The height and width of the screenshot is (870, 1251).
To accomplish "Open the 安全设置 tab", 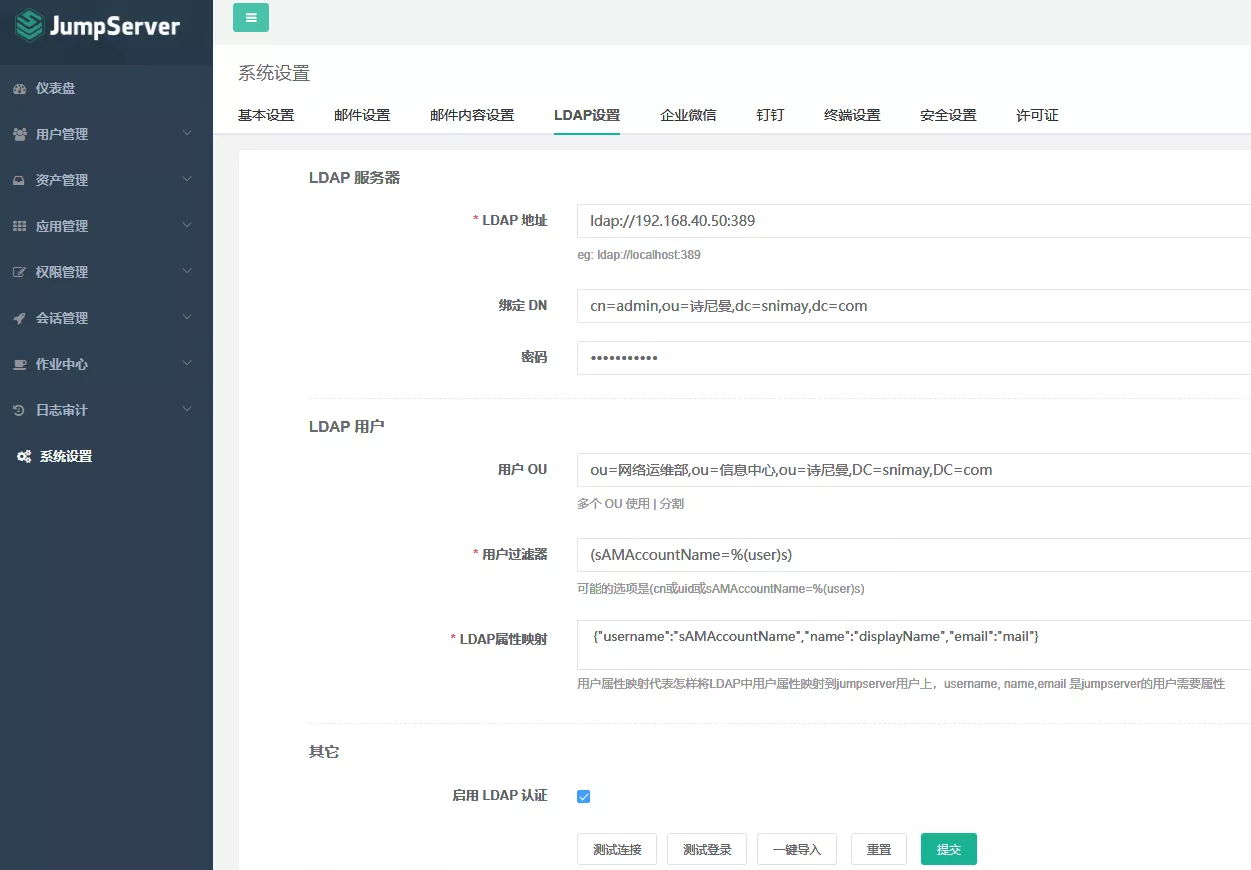I will 948,115.
